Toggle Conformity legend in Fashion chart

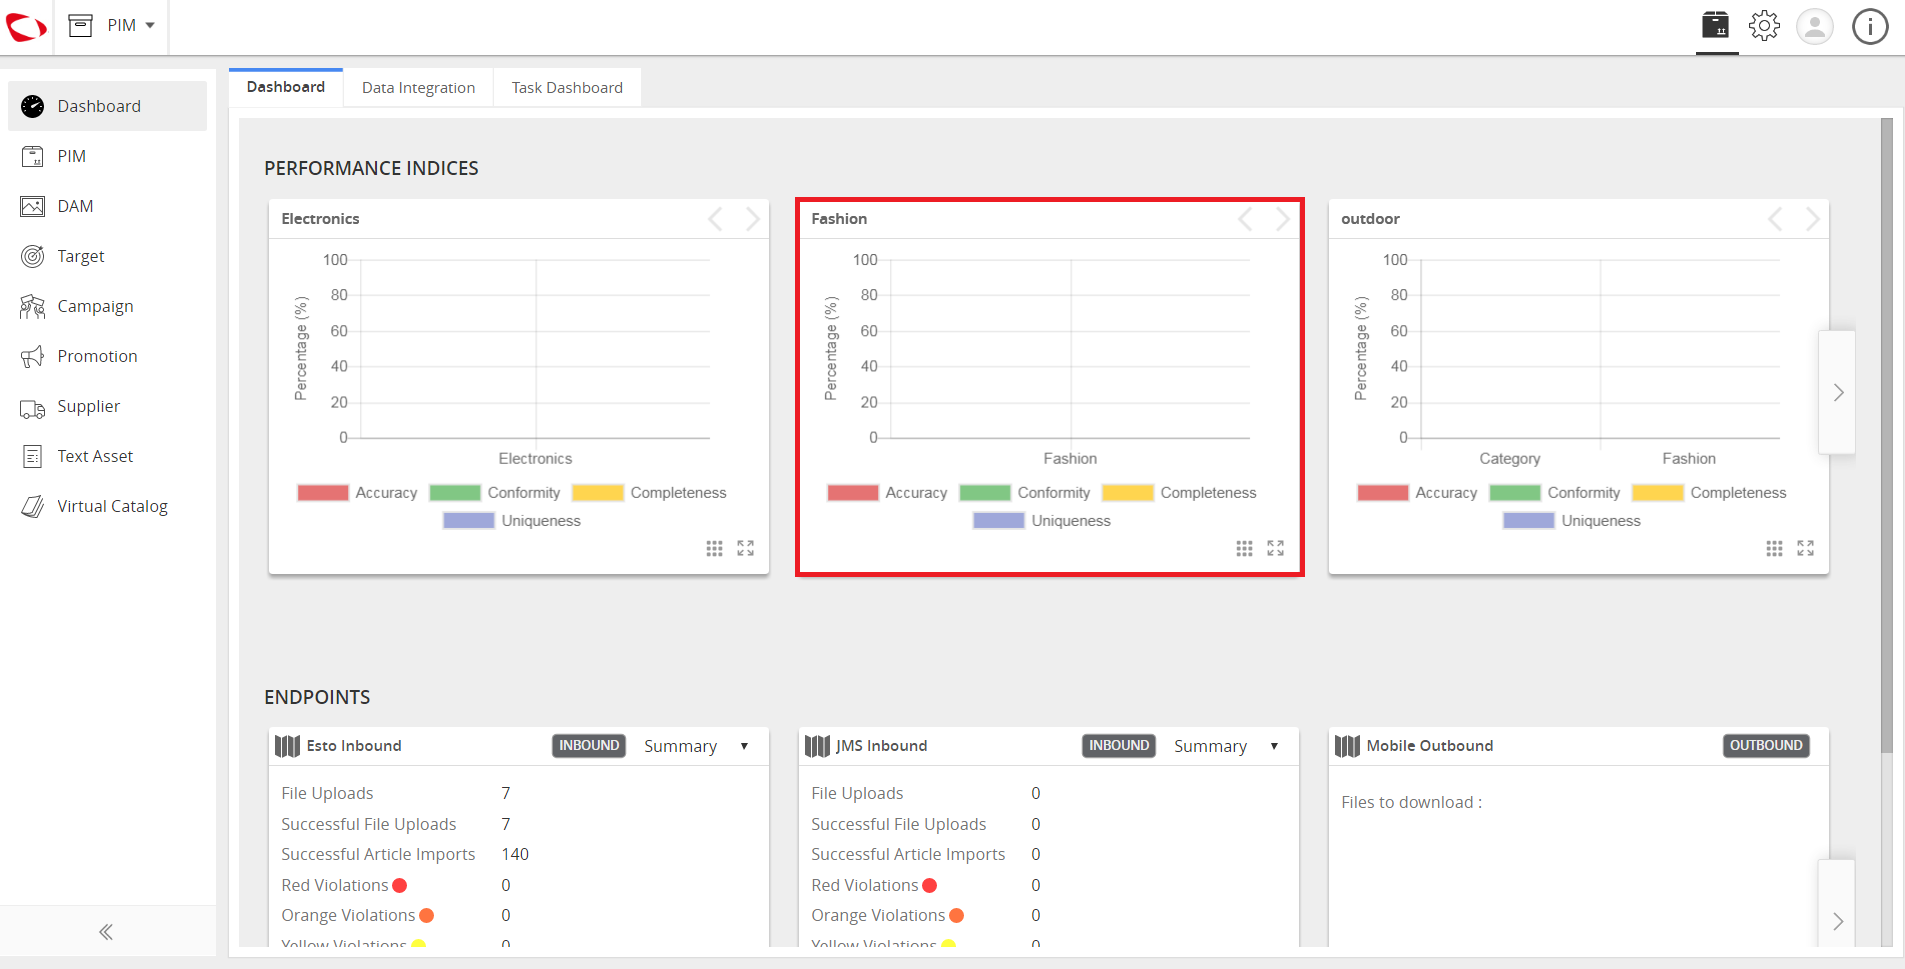pos(1025,493)
